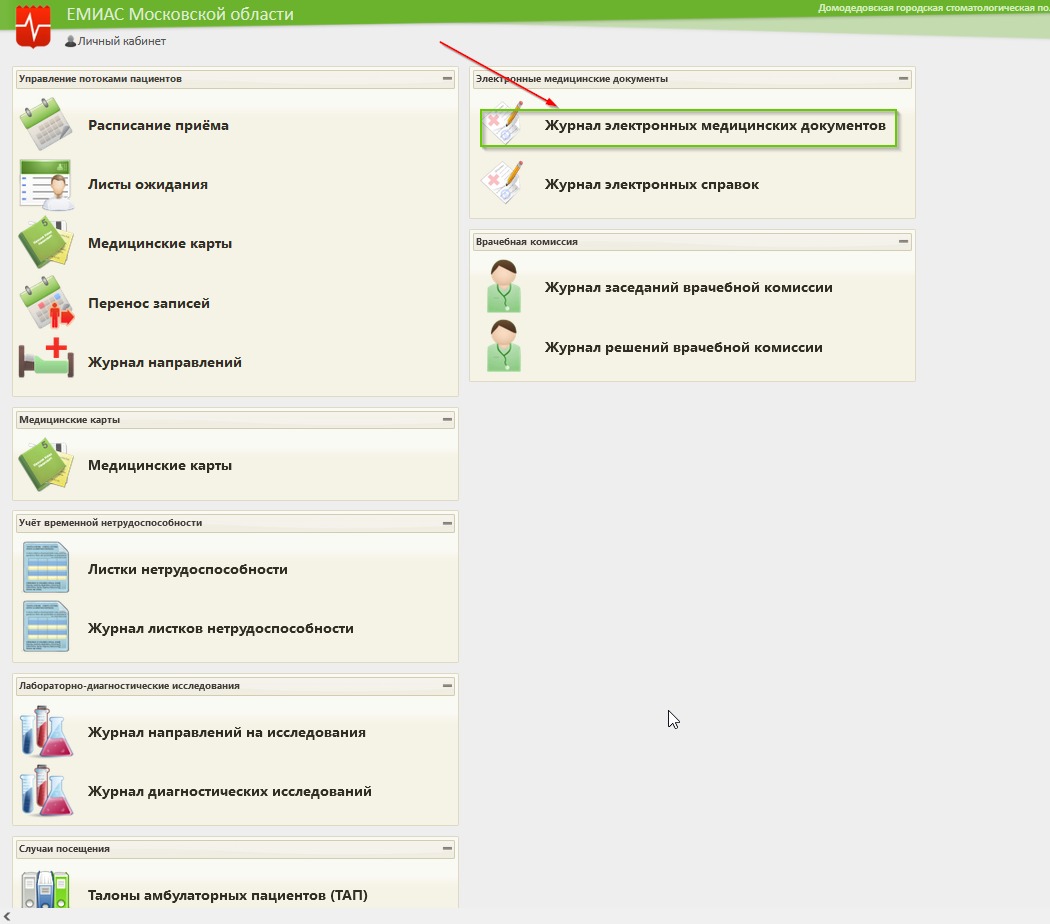Collapse Лабораторно-диагностические исследования panel
The image size is (1050, 924).
point(447,686)
